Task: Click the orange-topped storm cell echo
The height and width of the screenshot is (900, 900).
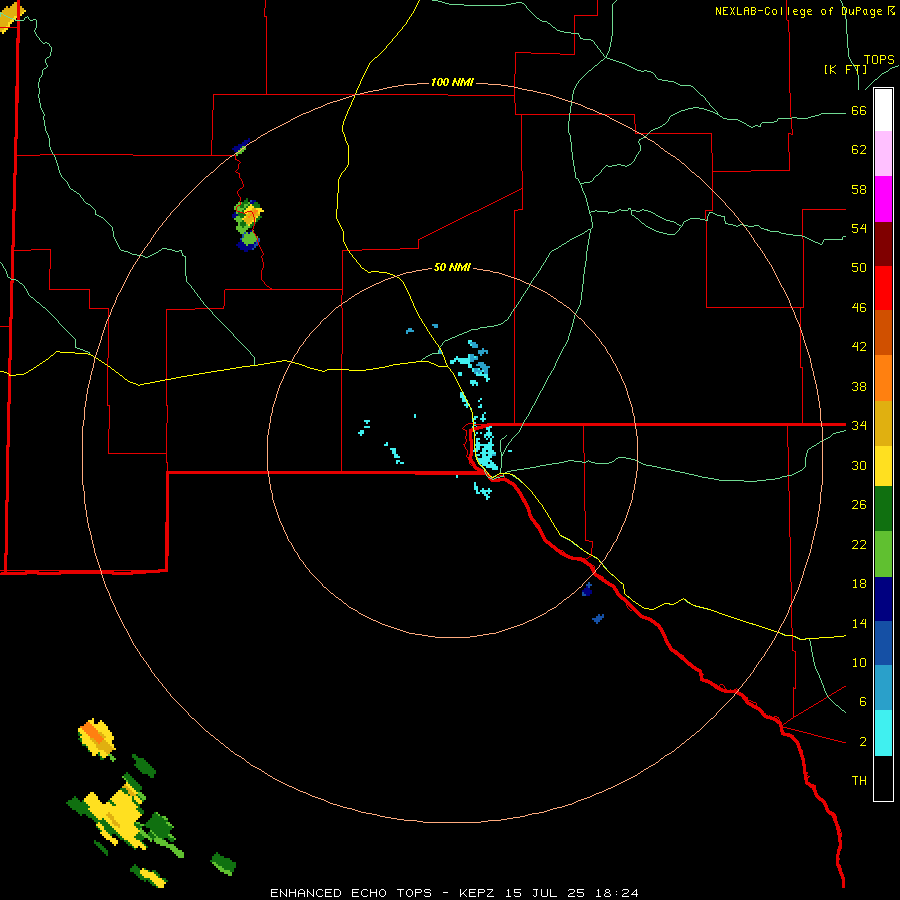Action: coord(96,739)
